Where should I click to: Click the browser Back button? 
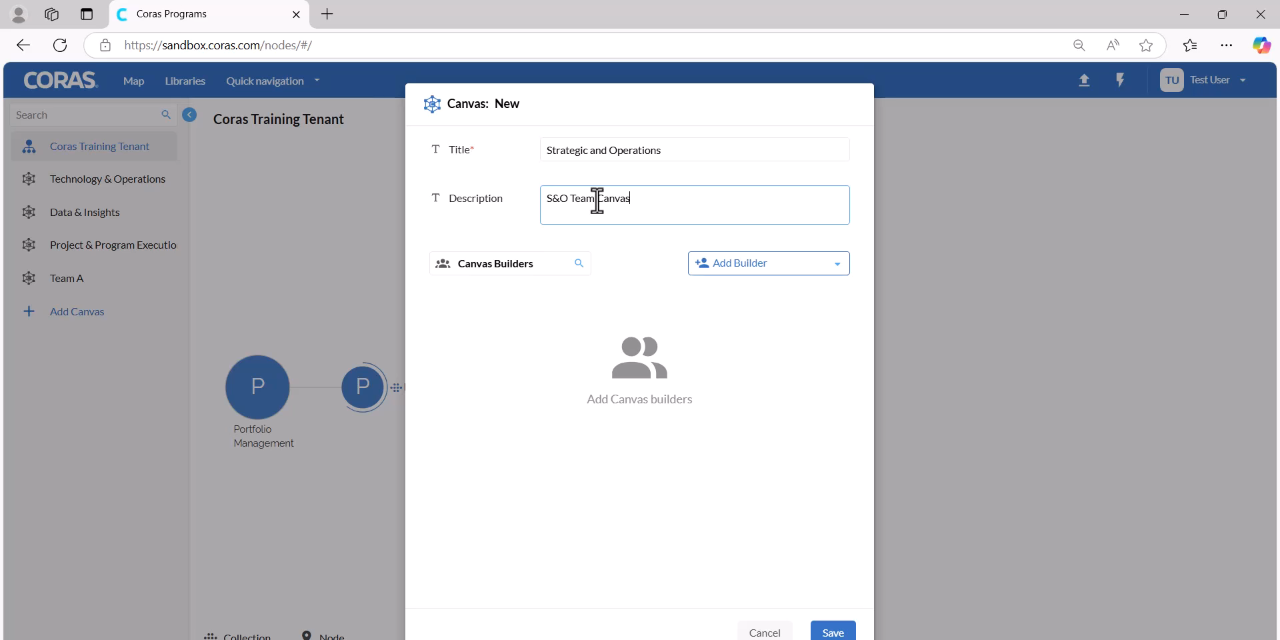pos(23,45)
